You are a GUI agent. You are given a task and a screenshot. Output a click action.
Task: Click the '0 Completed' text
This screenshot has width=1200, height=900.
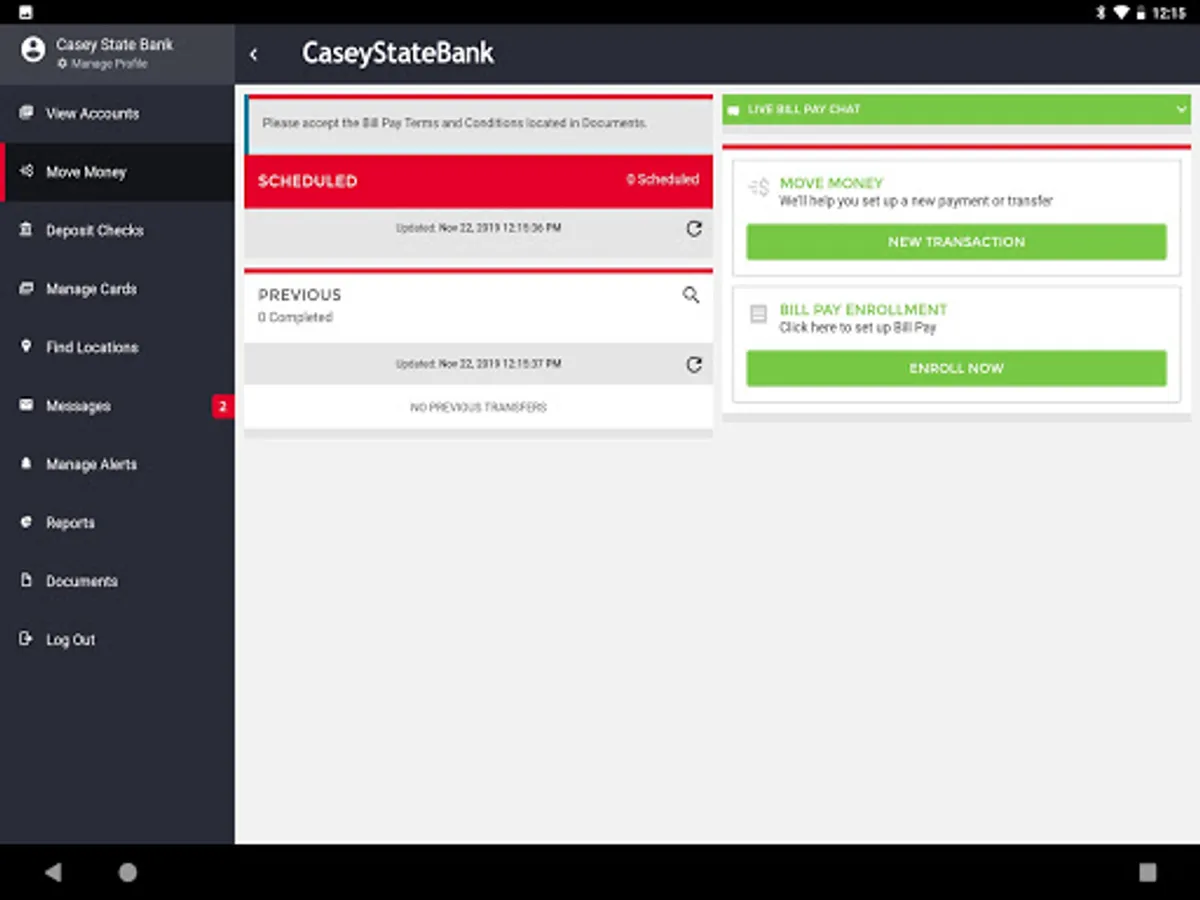click(295, 317)
